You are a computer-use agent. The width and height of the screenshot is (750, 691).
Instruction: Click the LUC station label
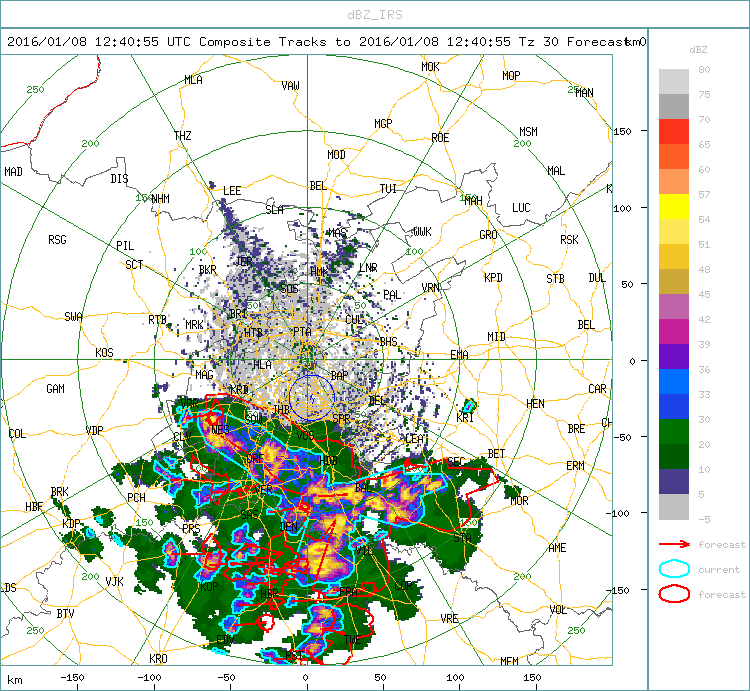tap(521, 208)
